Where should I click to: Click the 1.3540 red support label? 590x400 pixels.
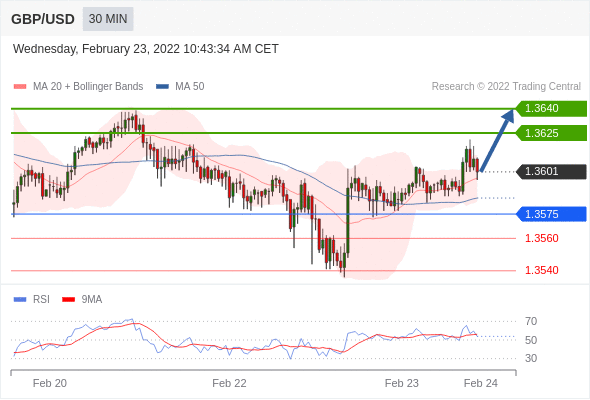[x=541, y=270]
